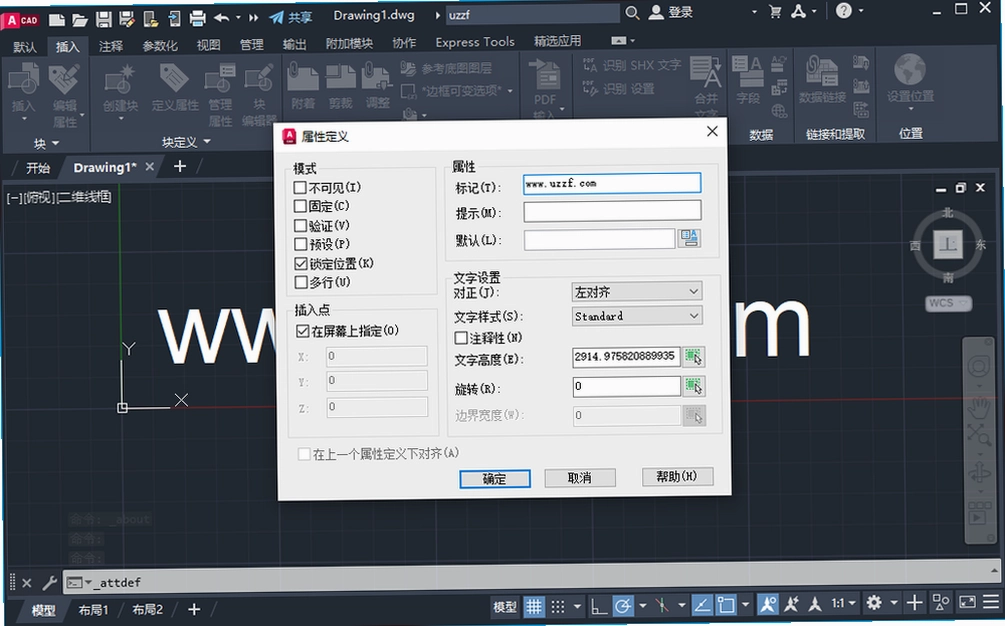The height and width of the screenshot is (626, 1005).
Task: Save the drawing with the floppy disk icon
Action: coord(104,19)
